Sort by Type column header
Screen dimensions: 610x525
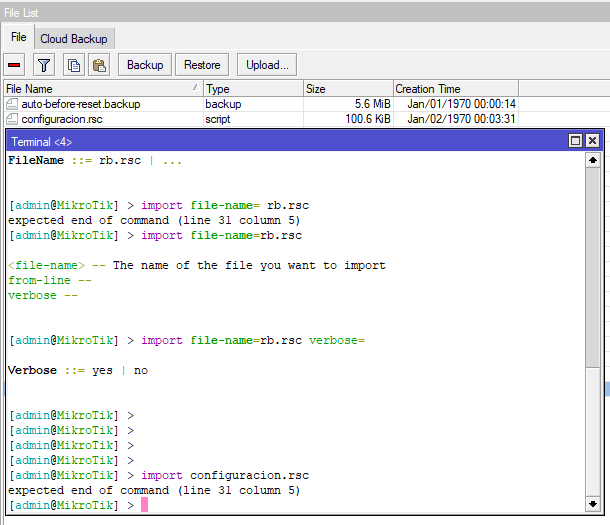[x=253, y=89]
